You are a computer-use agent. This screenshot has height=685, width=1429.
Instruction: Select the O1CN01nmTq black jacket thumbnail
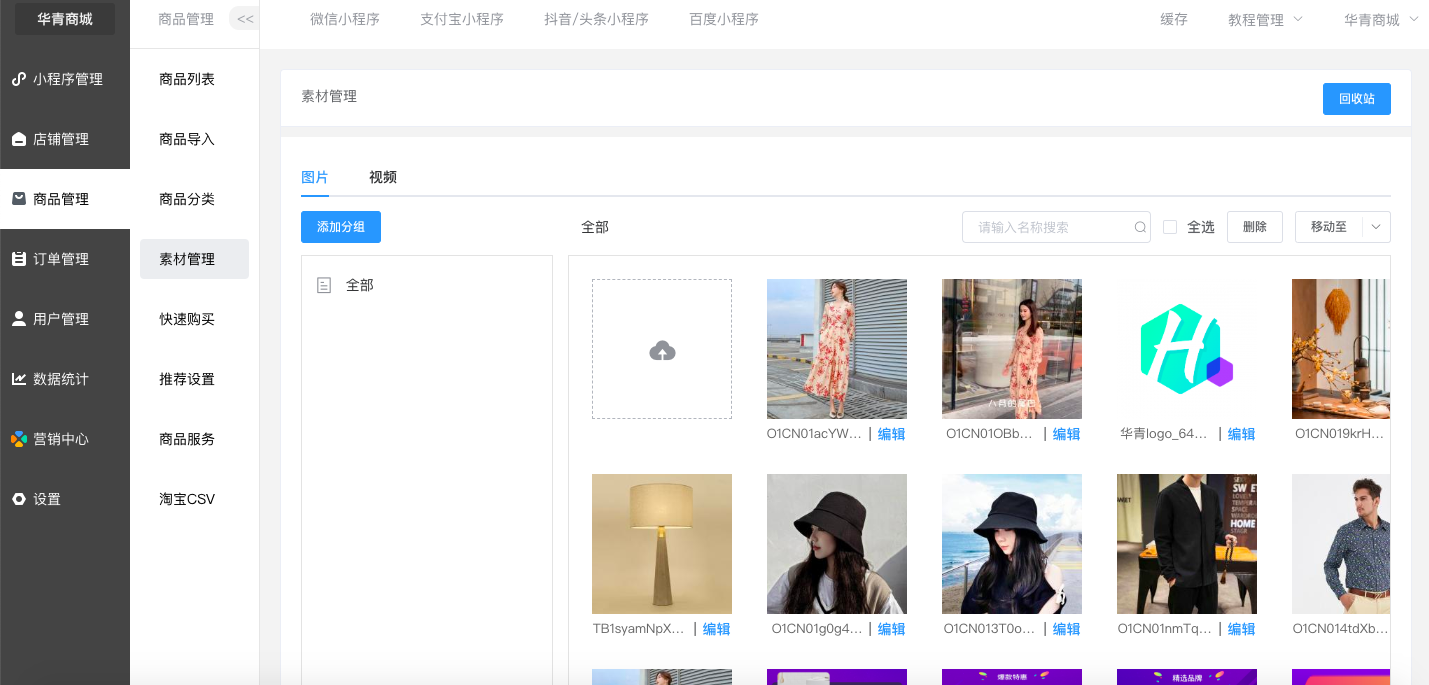[x=1187, y=544]
